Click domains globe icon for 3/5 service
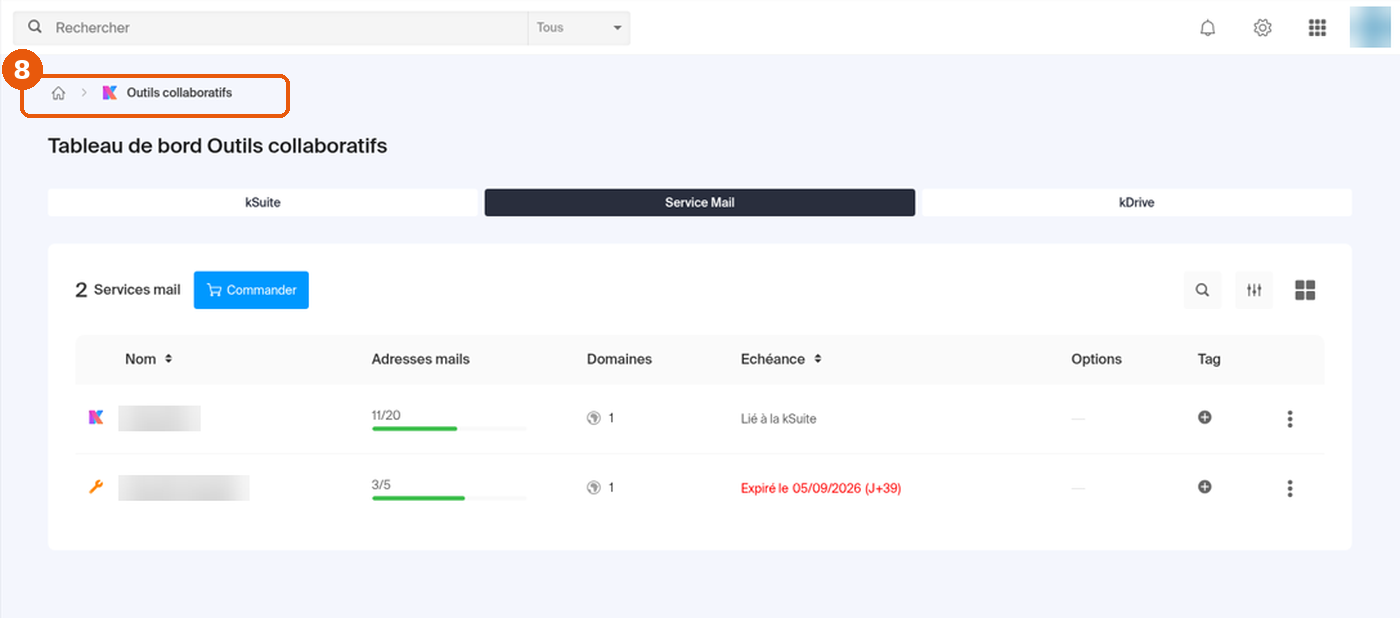Screen dimensions: 1400x618 click(x=594, y=488)
